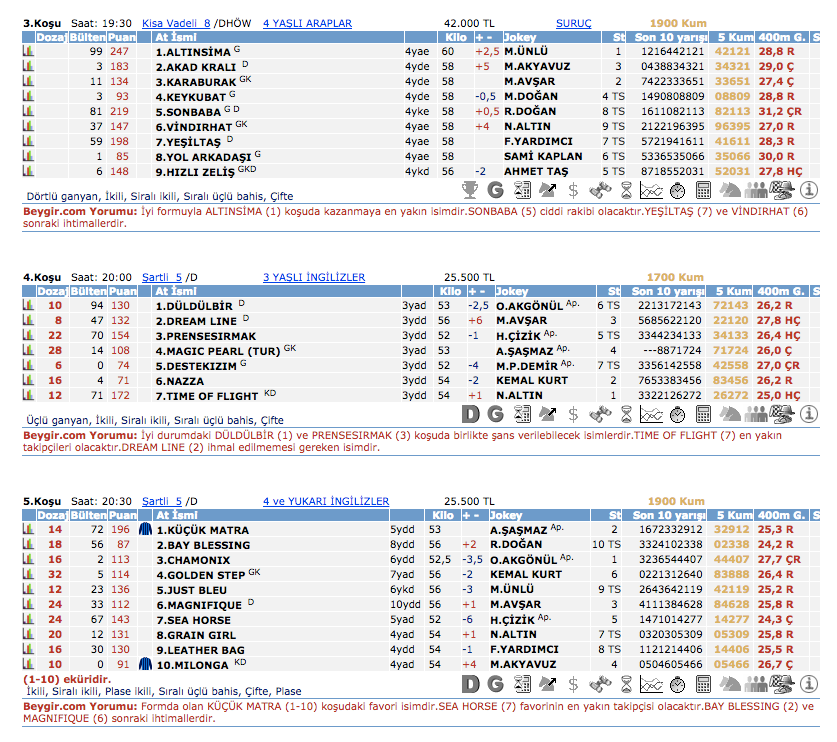Viewport: 837px width, 742px height.
Task: Click the Puan column header in race 4
Action: coord(122,292)
